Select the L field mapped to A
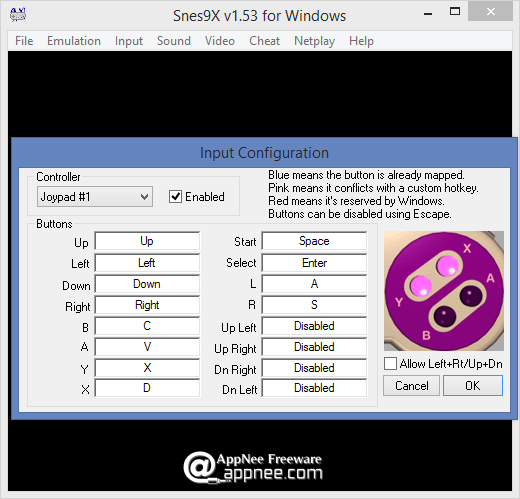 click(314, 284)
